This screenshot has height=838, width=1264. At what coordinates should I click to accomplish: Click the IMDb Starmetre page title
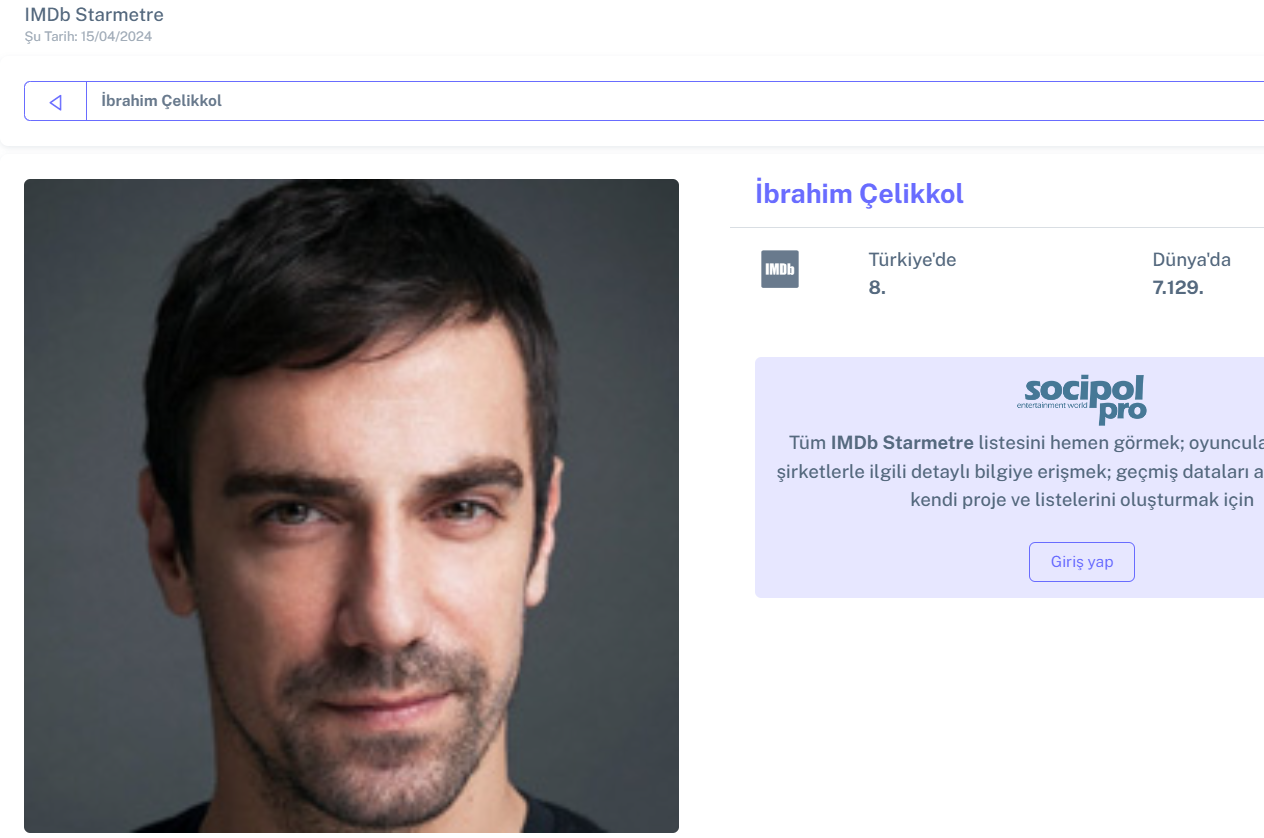point(94,15)
